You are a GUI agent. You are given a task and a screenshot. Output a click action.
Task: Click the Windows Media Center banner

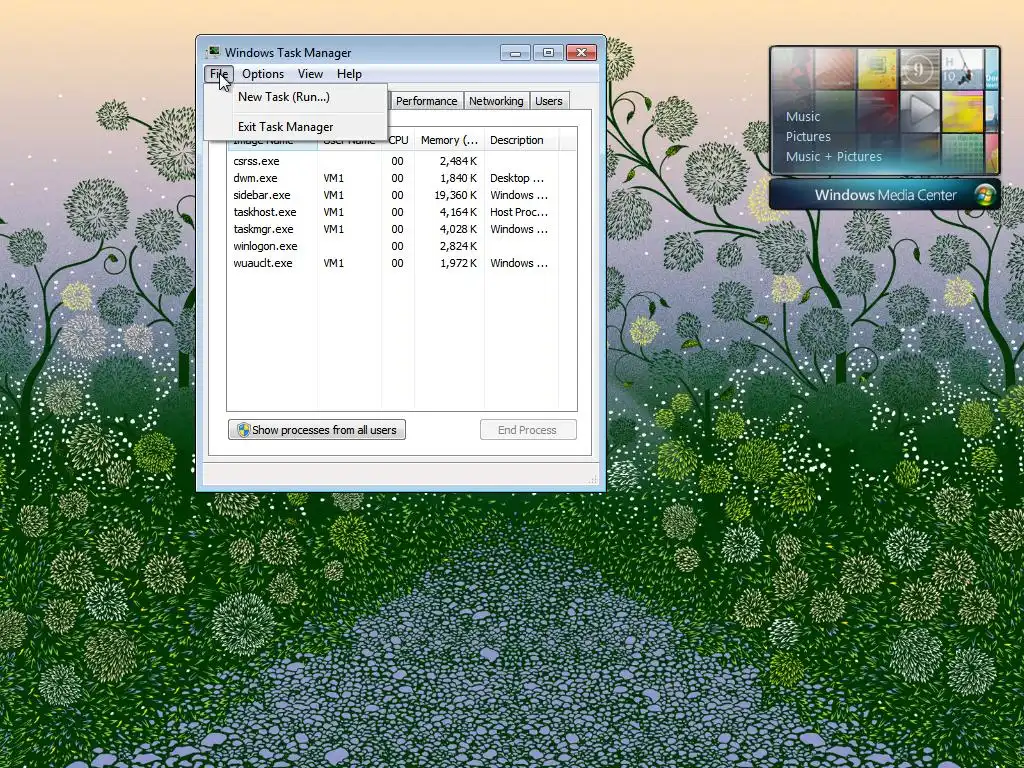point(885,195)
